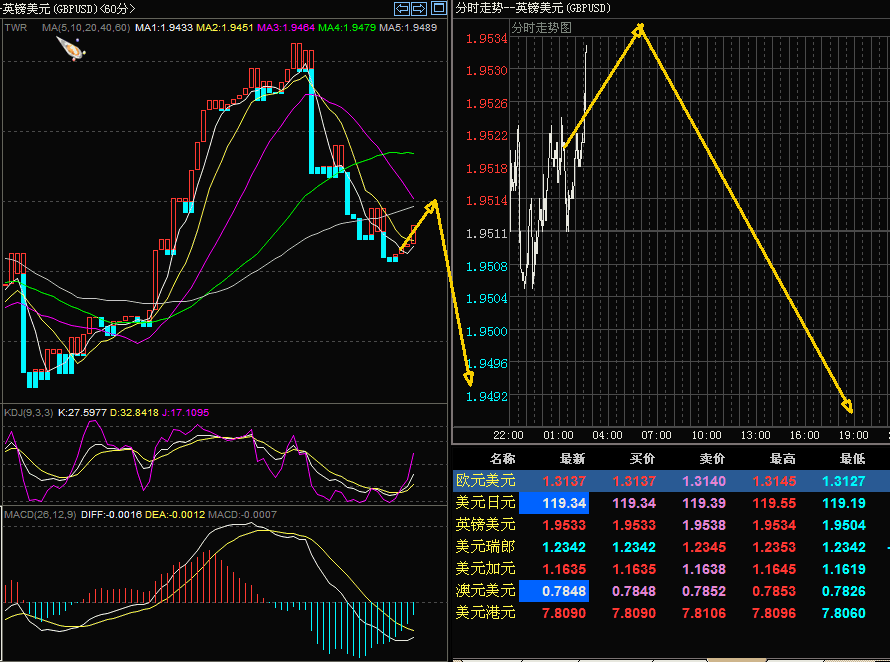Select the 美元日元 currency pair row
This screenshot has width=890, height=662.
point(486,502)
